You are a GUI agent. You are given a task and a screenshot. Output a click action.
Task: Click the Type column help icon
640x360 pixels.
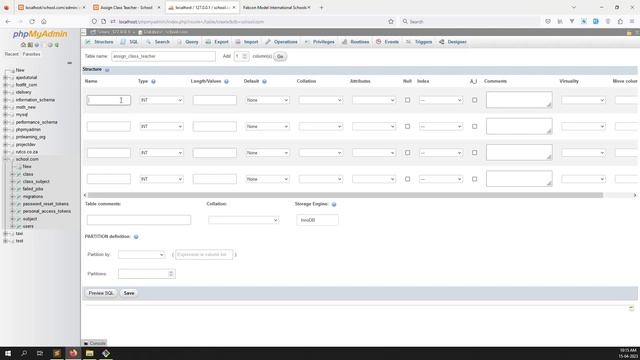tap(153, 82)
